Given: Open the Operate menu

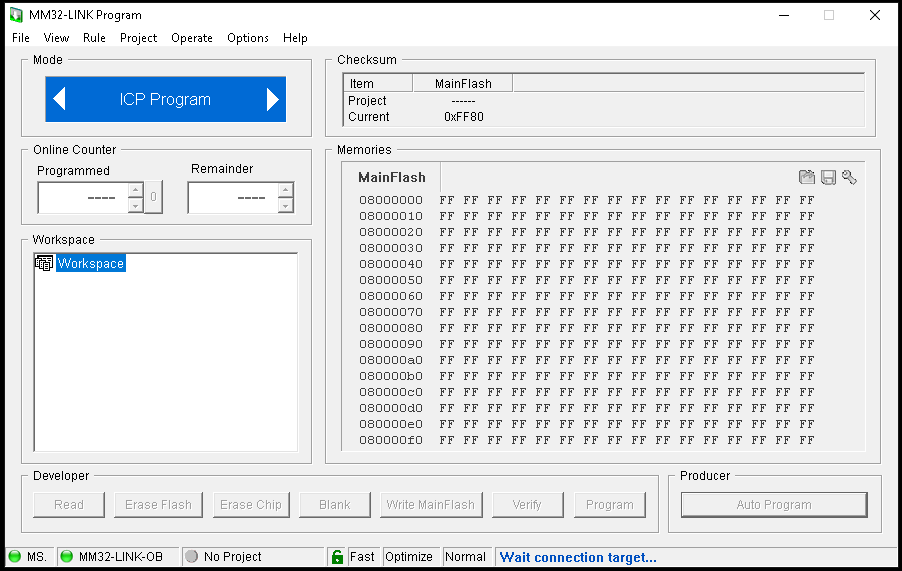Looking at the screenshot, I should click(x=192, y=38).
